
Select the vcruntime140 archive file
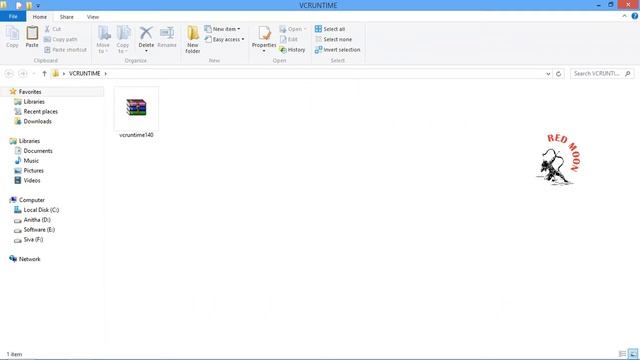pos(136,112)
